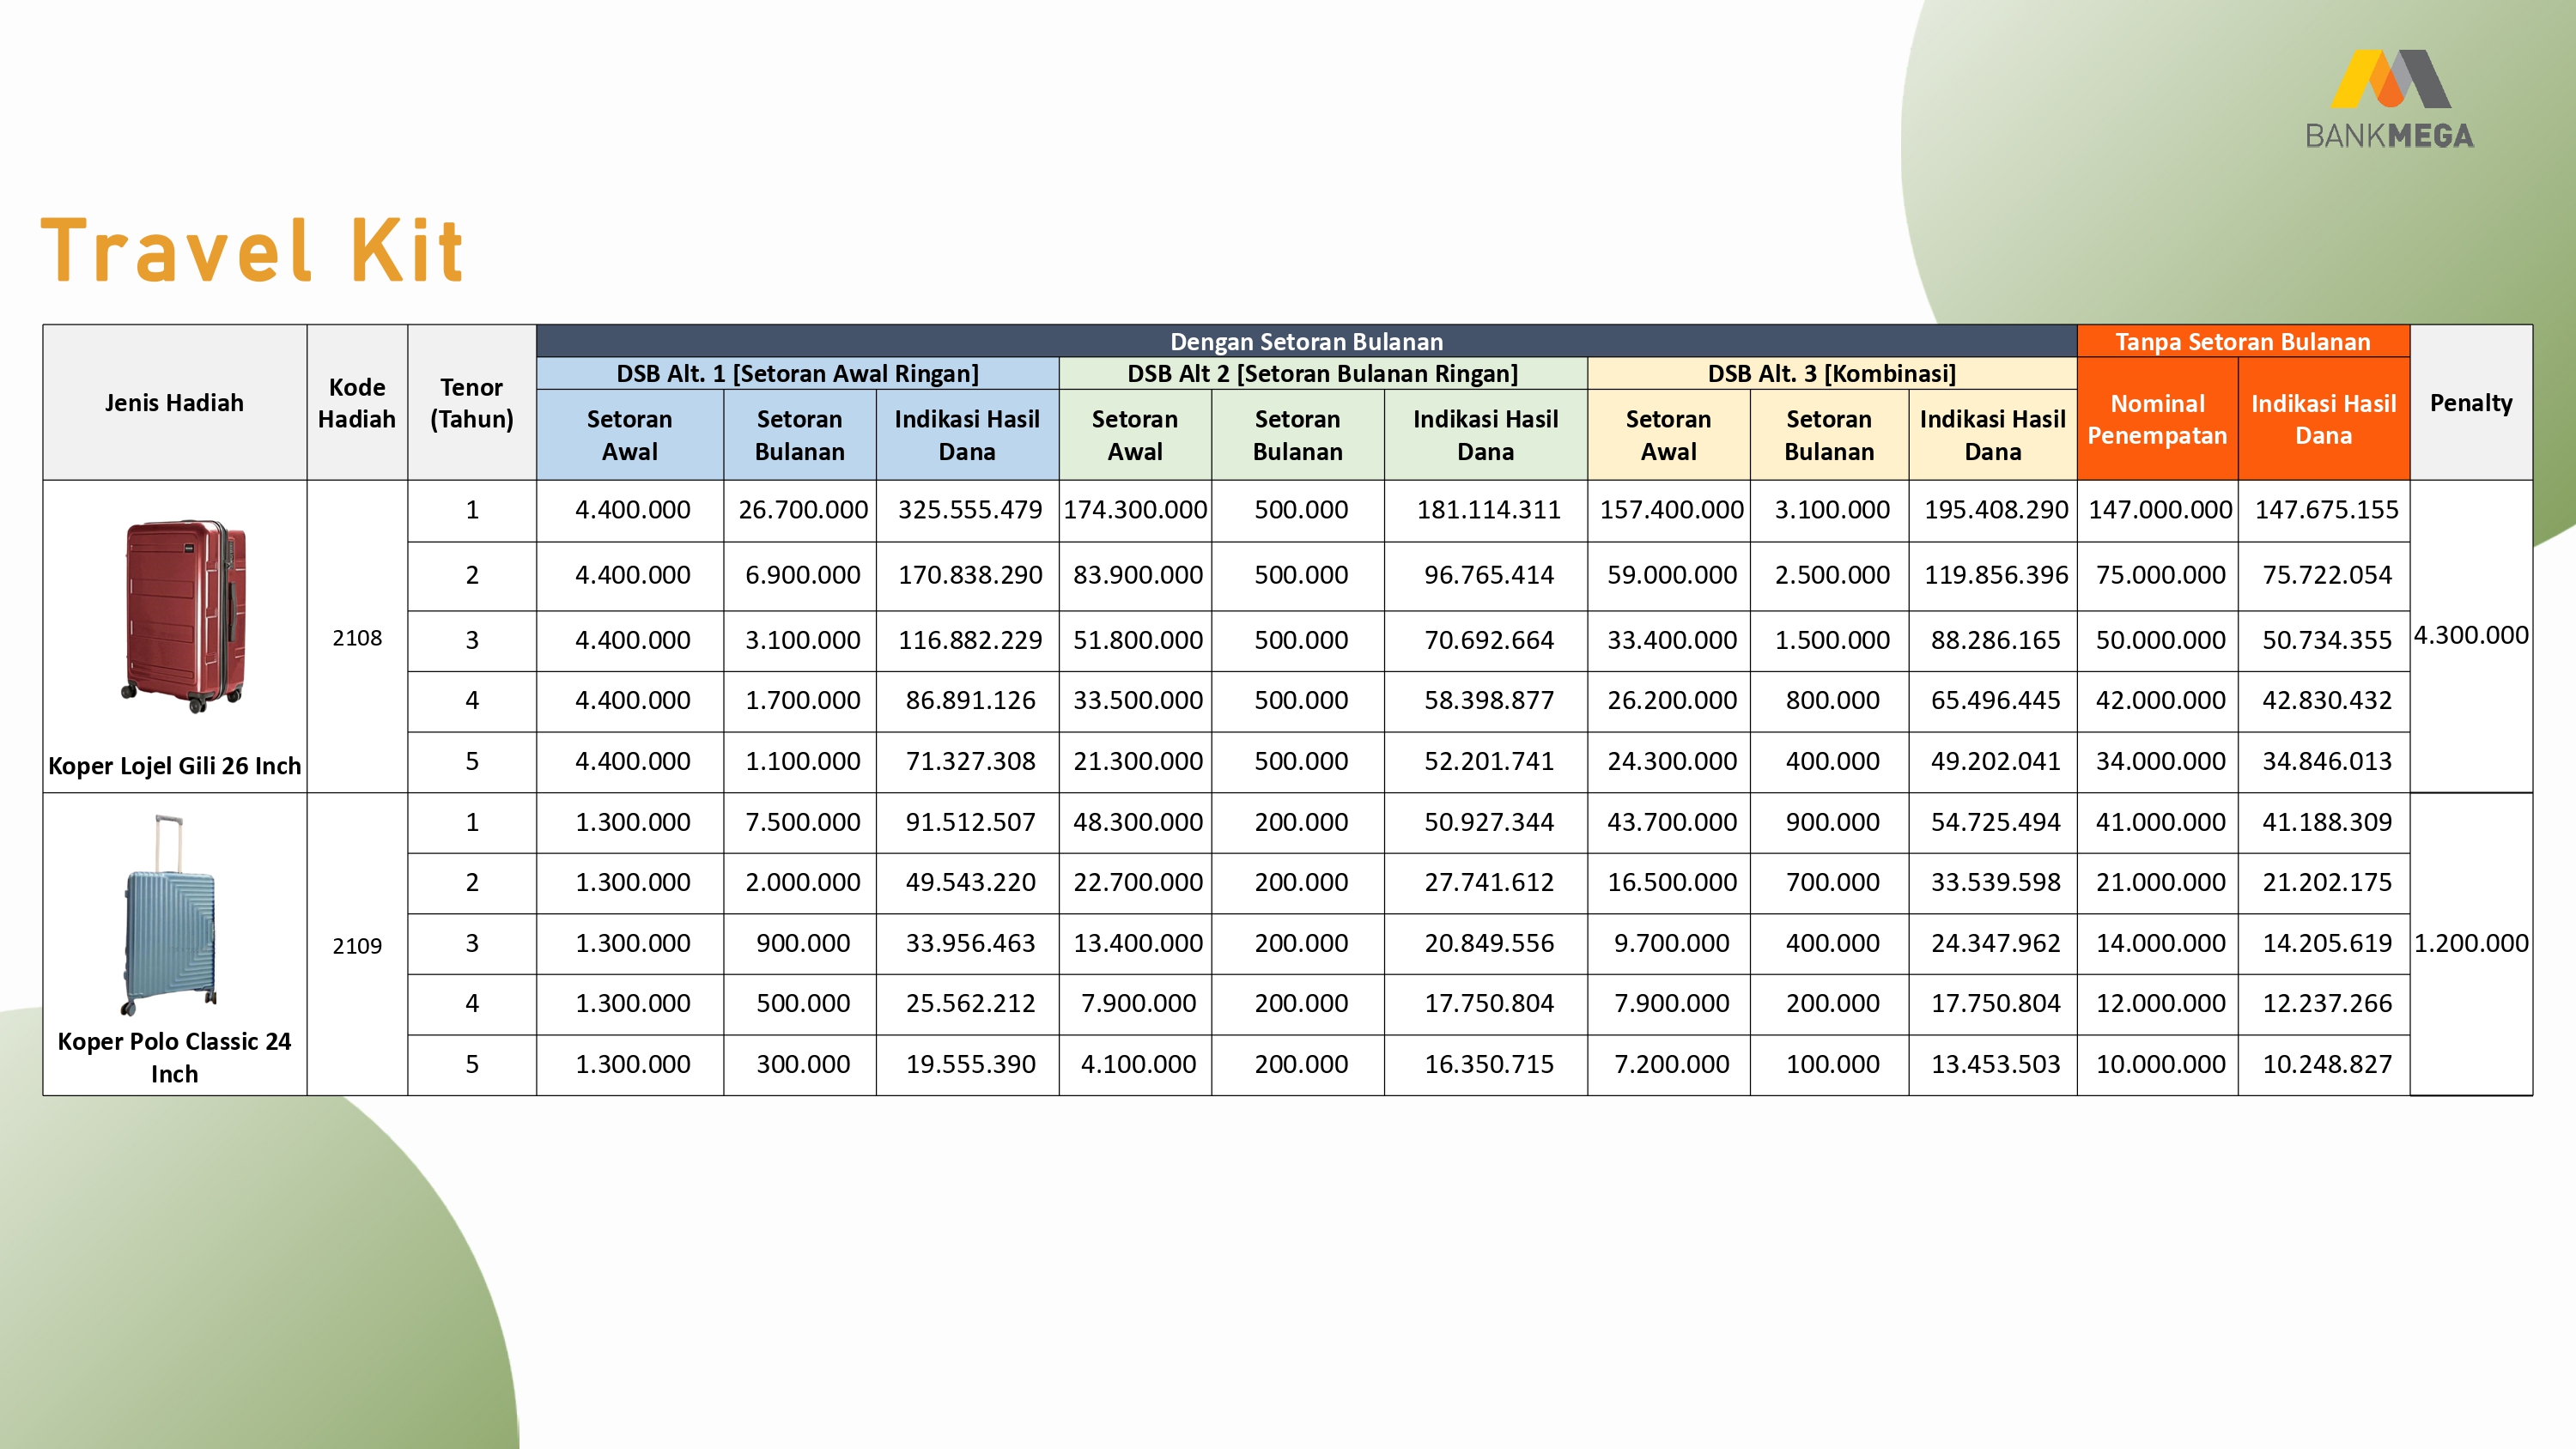
Task: Click 'DSB Alt 2 [Setoran Bulanan Ringan]' header
Action: coord(1322,373)
